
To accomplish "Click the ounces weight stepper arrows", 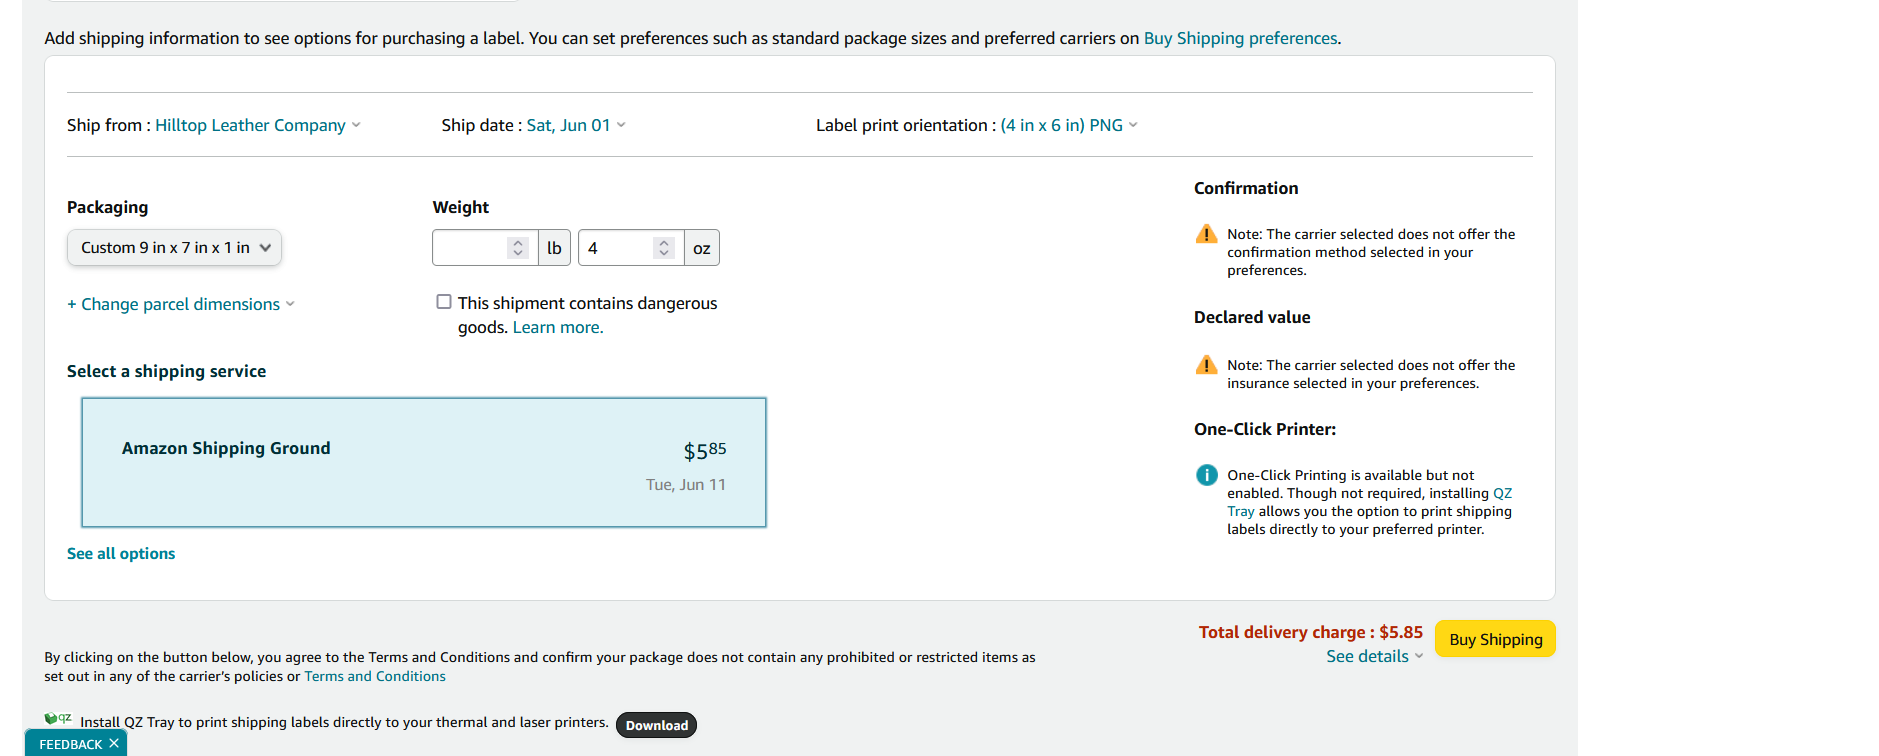I will [x=664, y=248].
